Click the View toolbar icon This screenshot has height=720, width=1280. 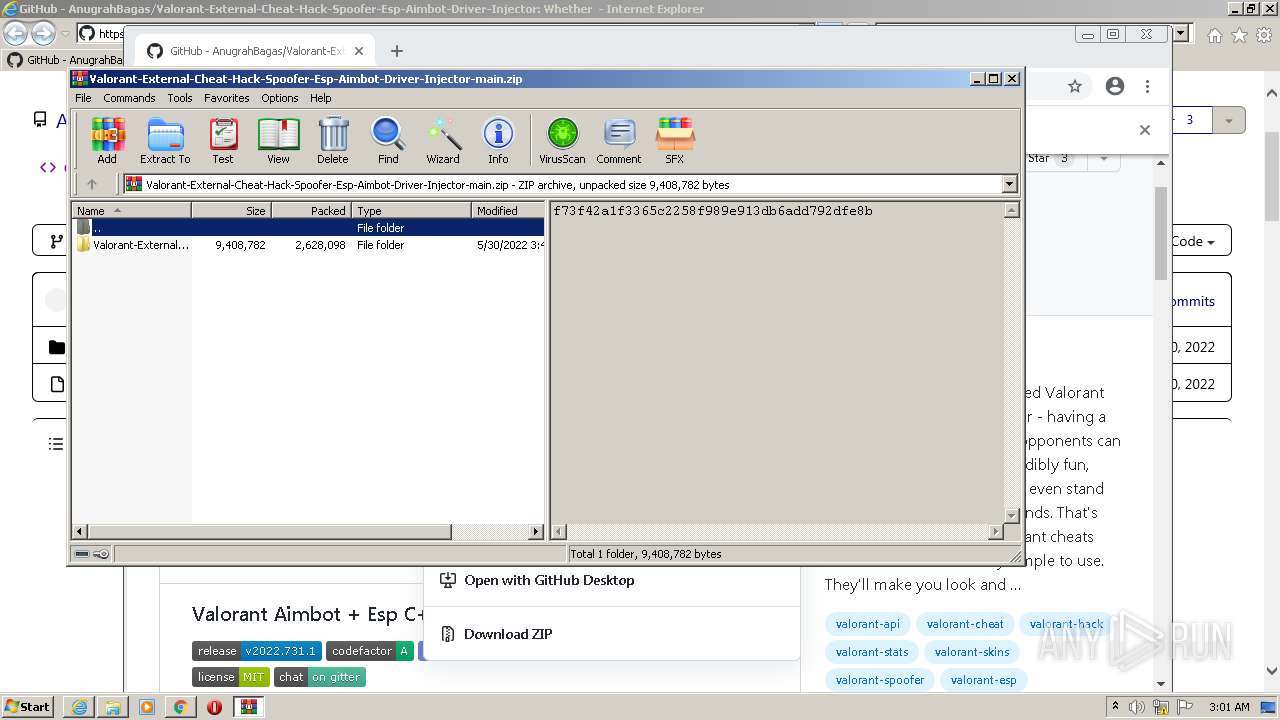point(278,140)
